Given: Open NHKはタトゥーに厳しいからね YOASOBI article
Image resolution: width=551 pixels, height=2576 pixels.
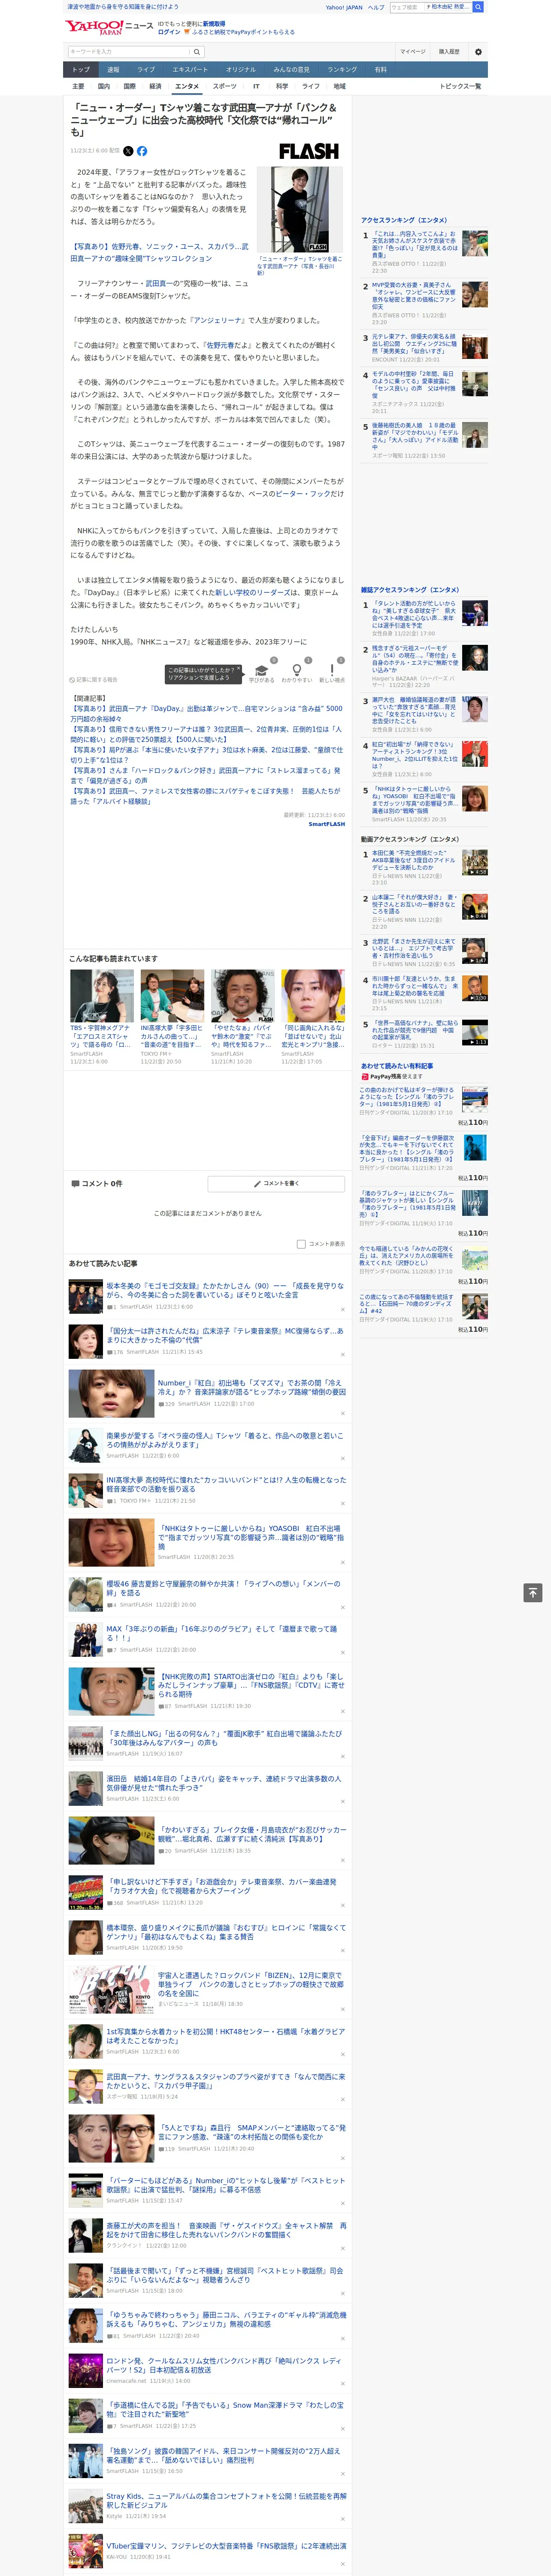Looking at the screenshot, I should [251, 1537].
